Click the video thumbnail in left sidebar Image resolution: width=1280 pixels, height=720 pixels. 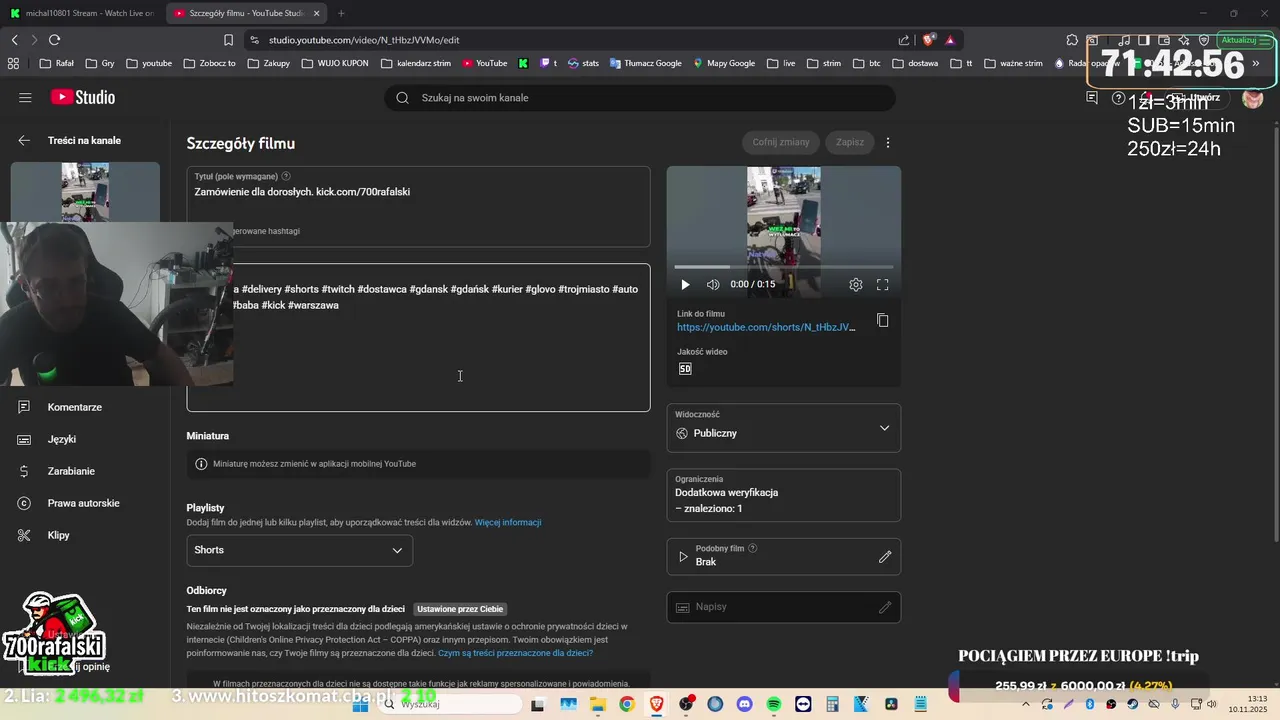pos(85,192)
